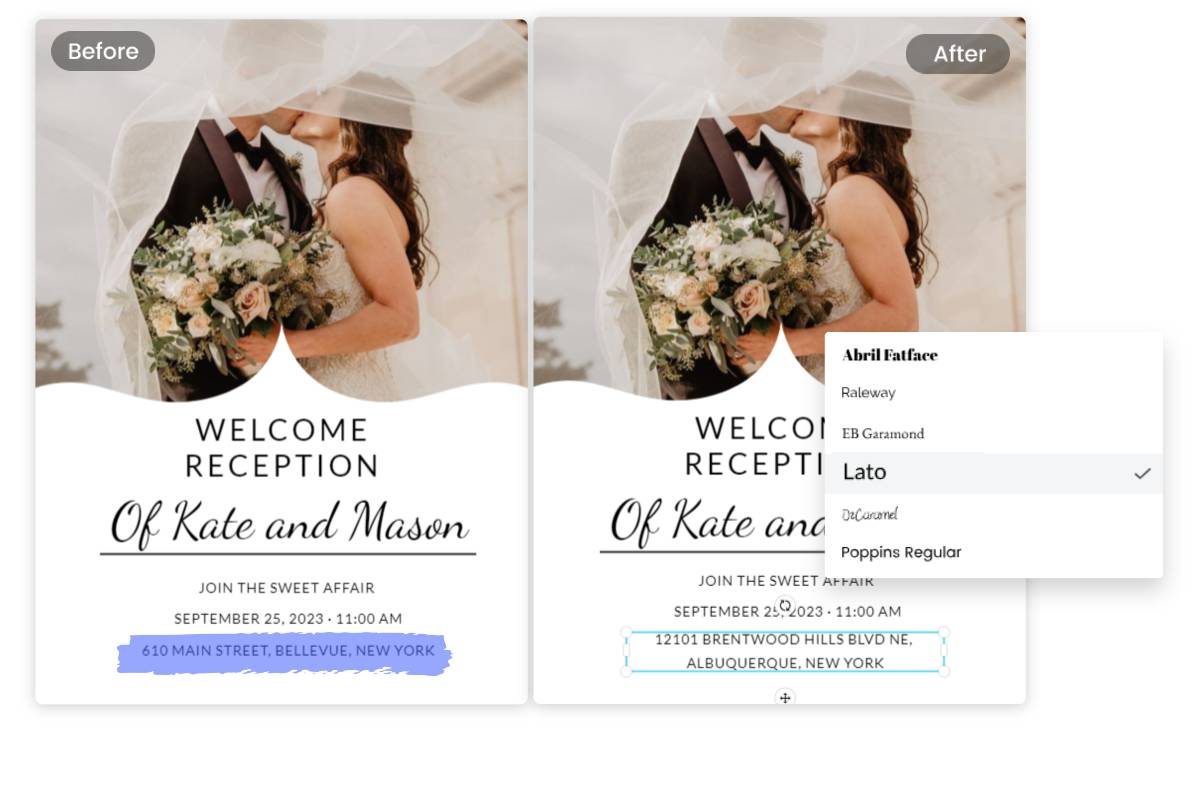Select the Raleway font option
This screenshot has height=800, width=1200.
[x=868, y=393]
